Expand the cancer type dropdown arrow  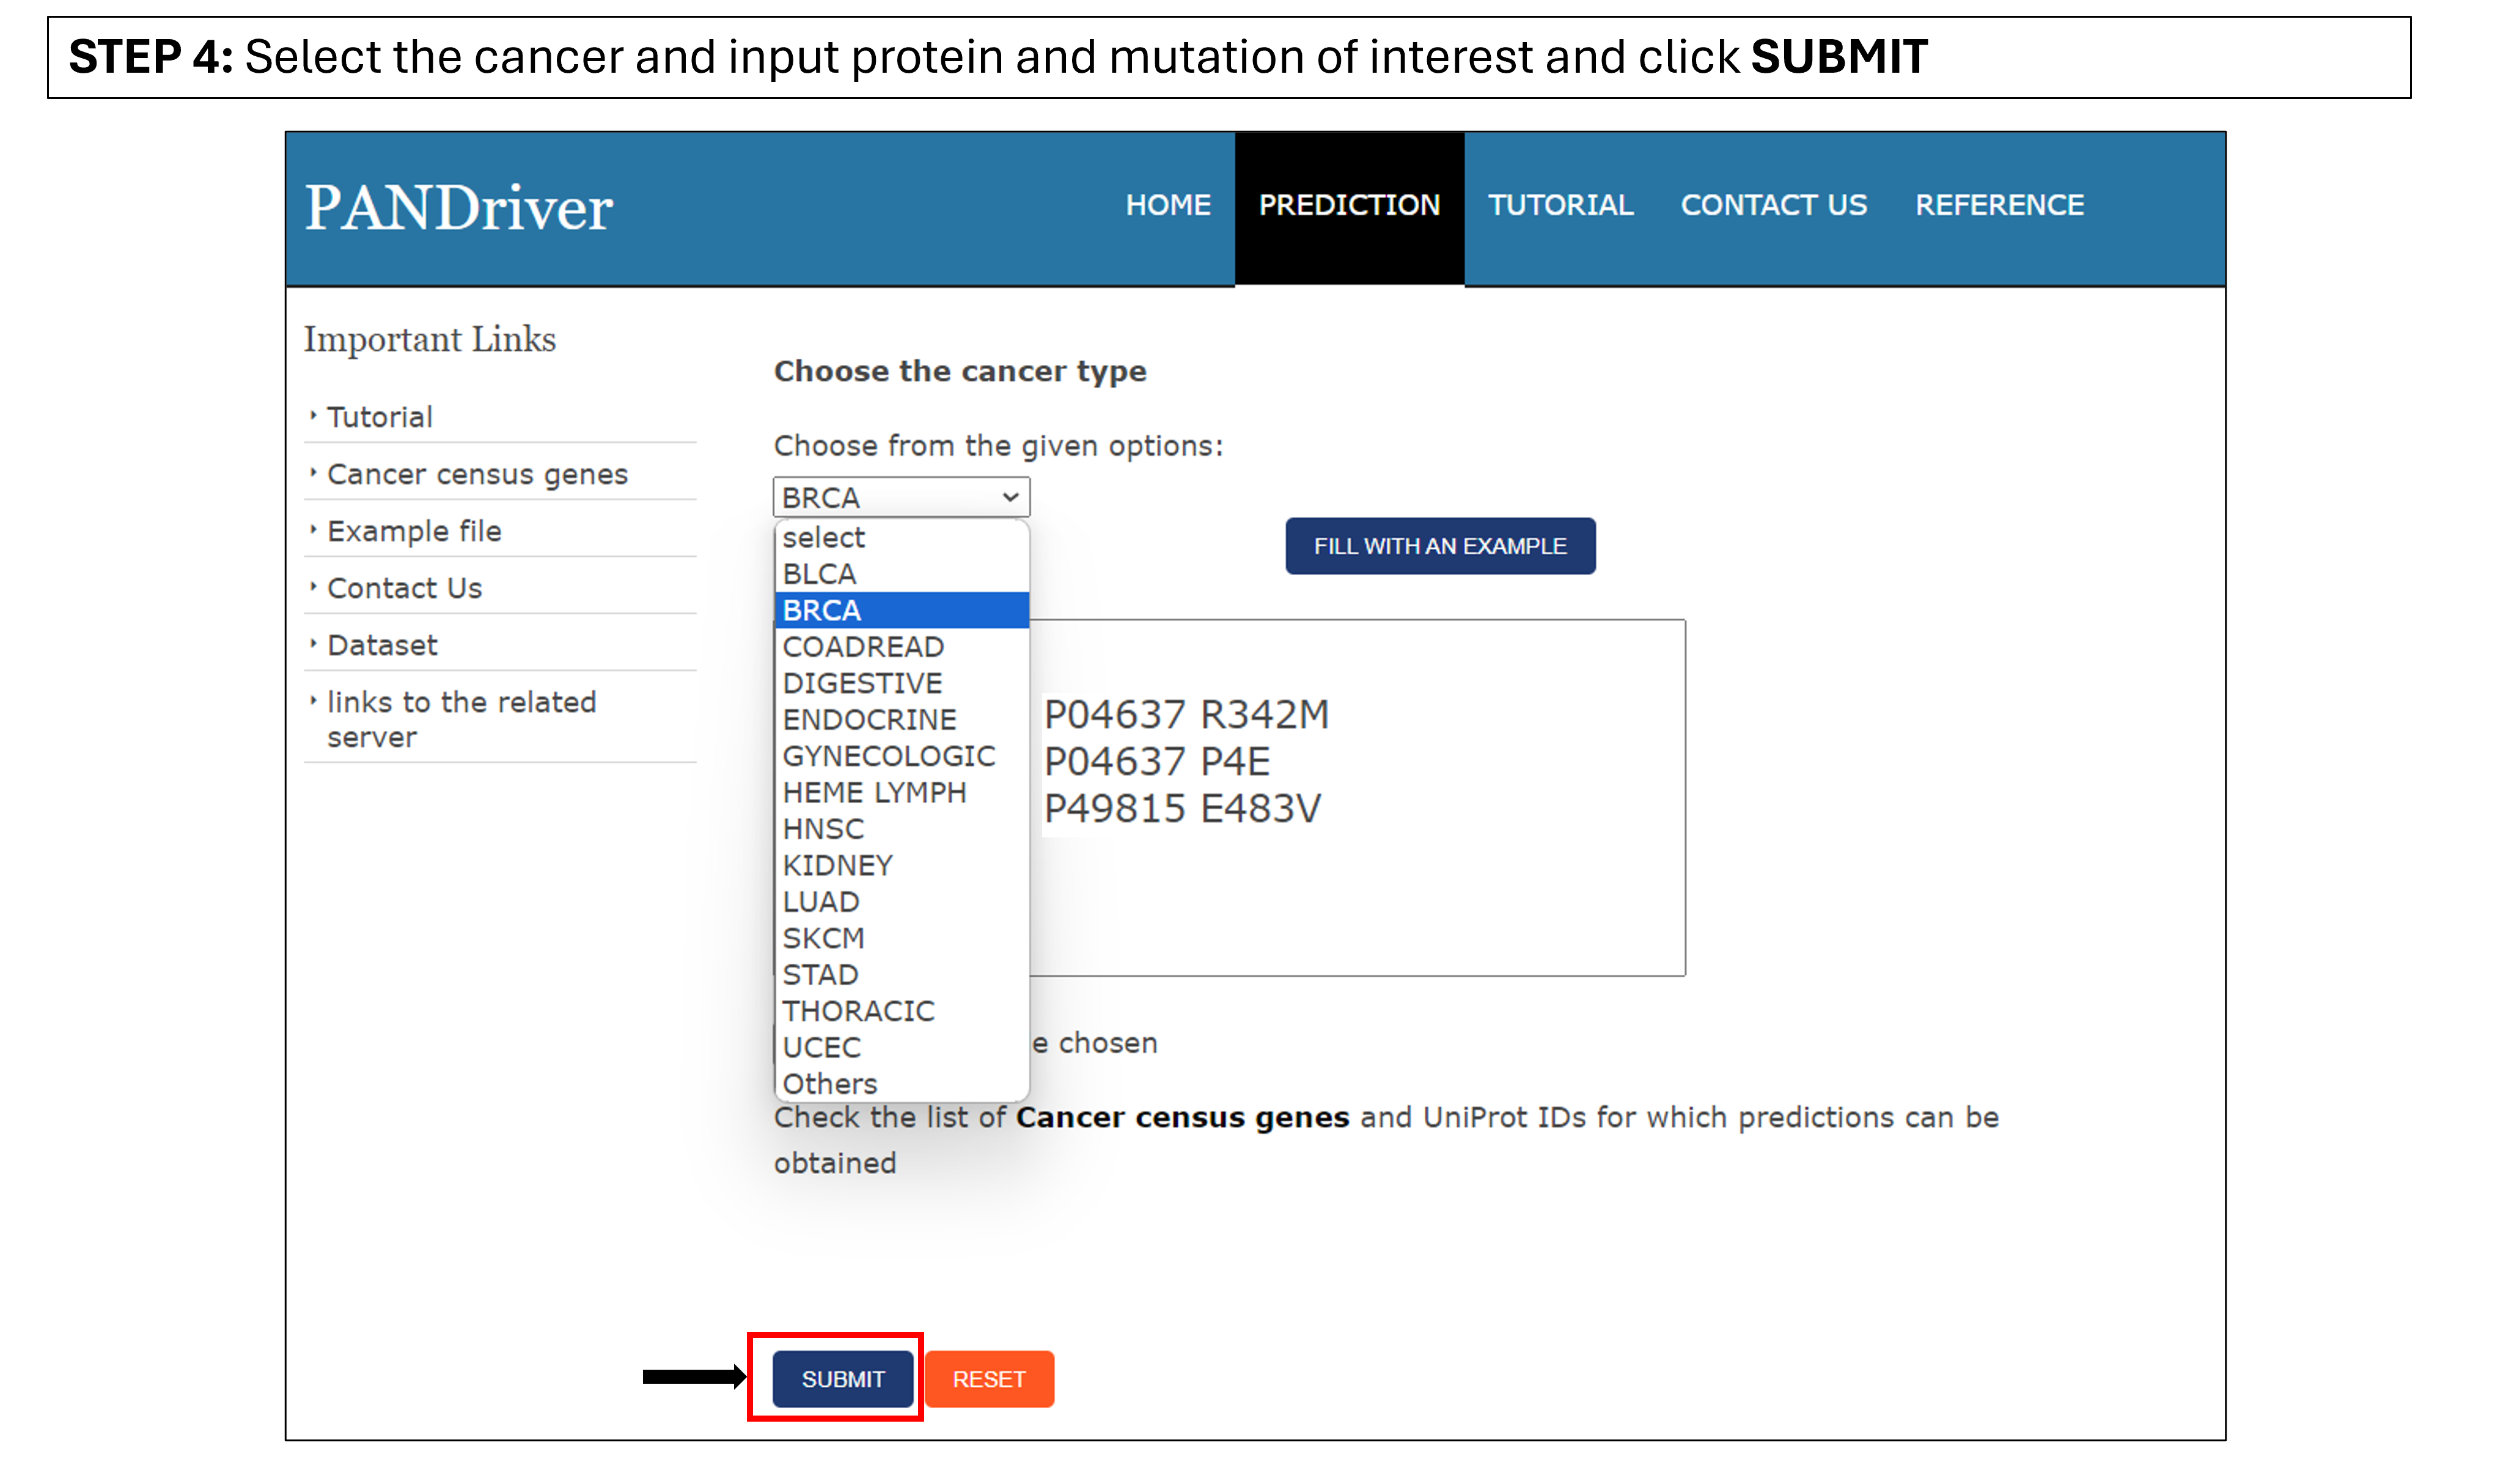pyautogui.click(x=1010, y=497)
